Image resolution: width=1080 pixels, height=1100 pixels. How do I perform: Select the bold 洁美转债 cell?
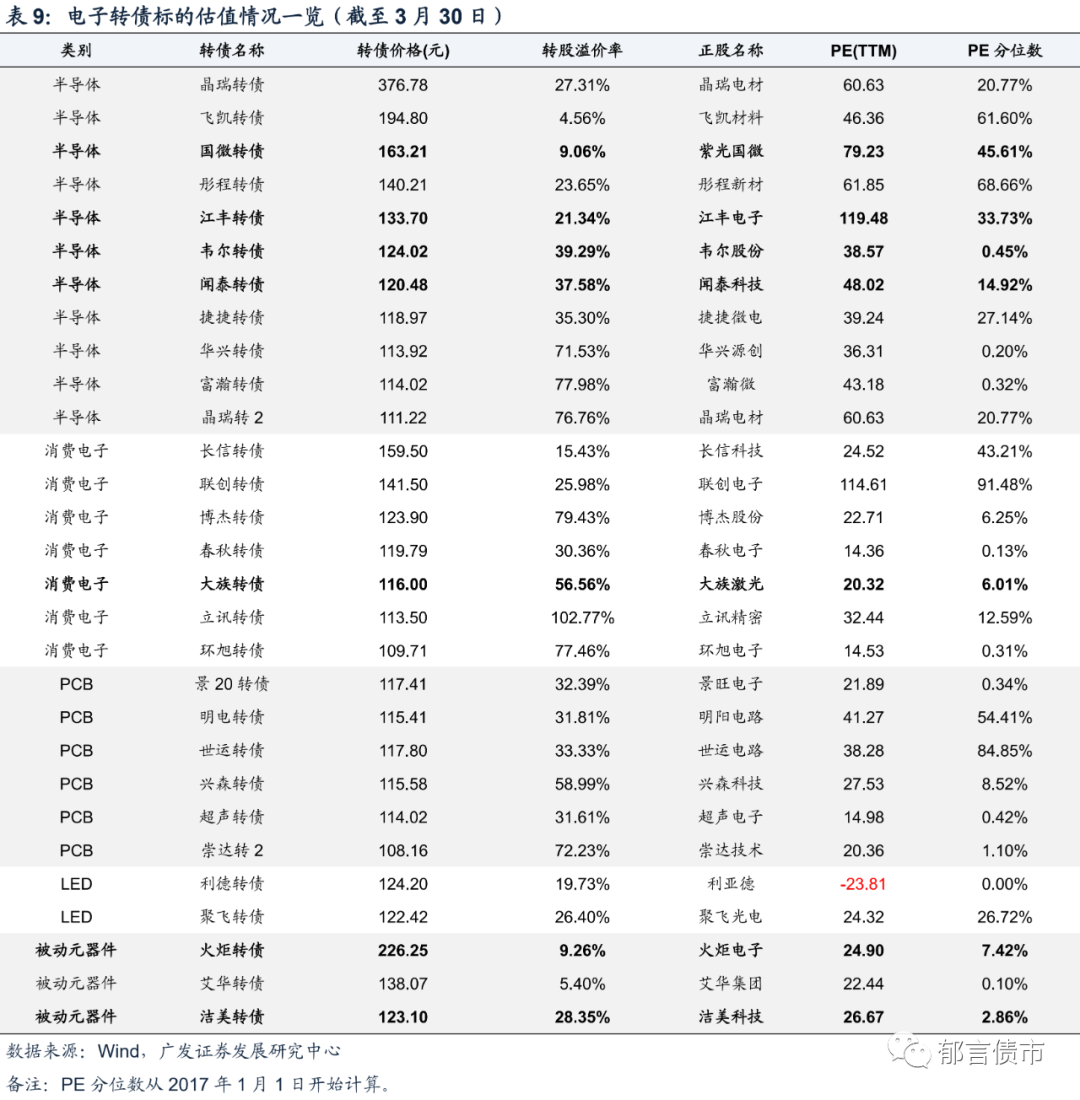(232, 1016)
